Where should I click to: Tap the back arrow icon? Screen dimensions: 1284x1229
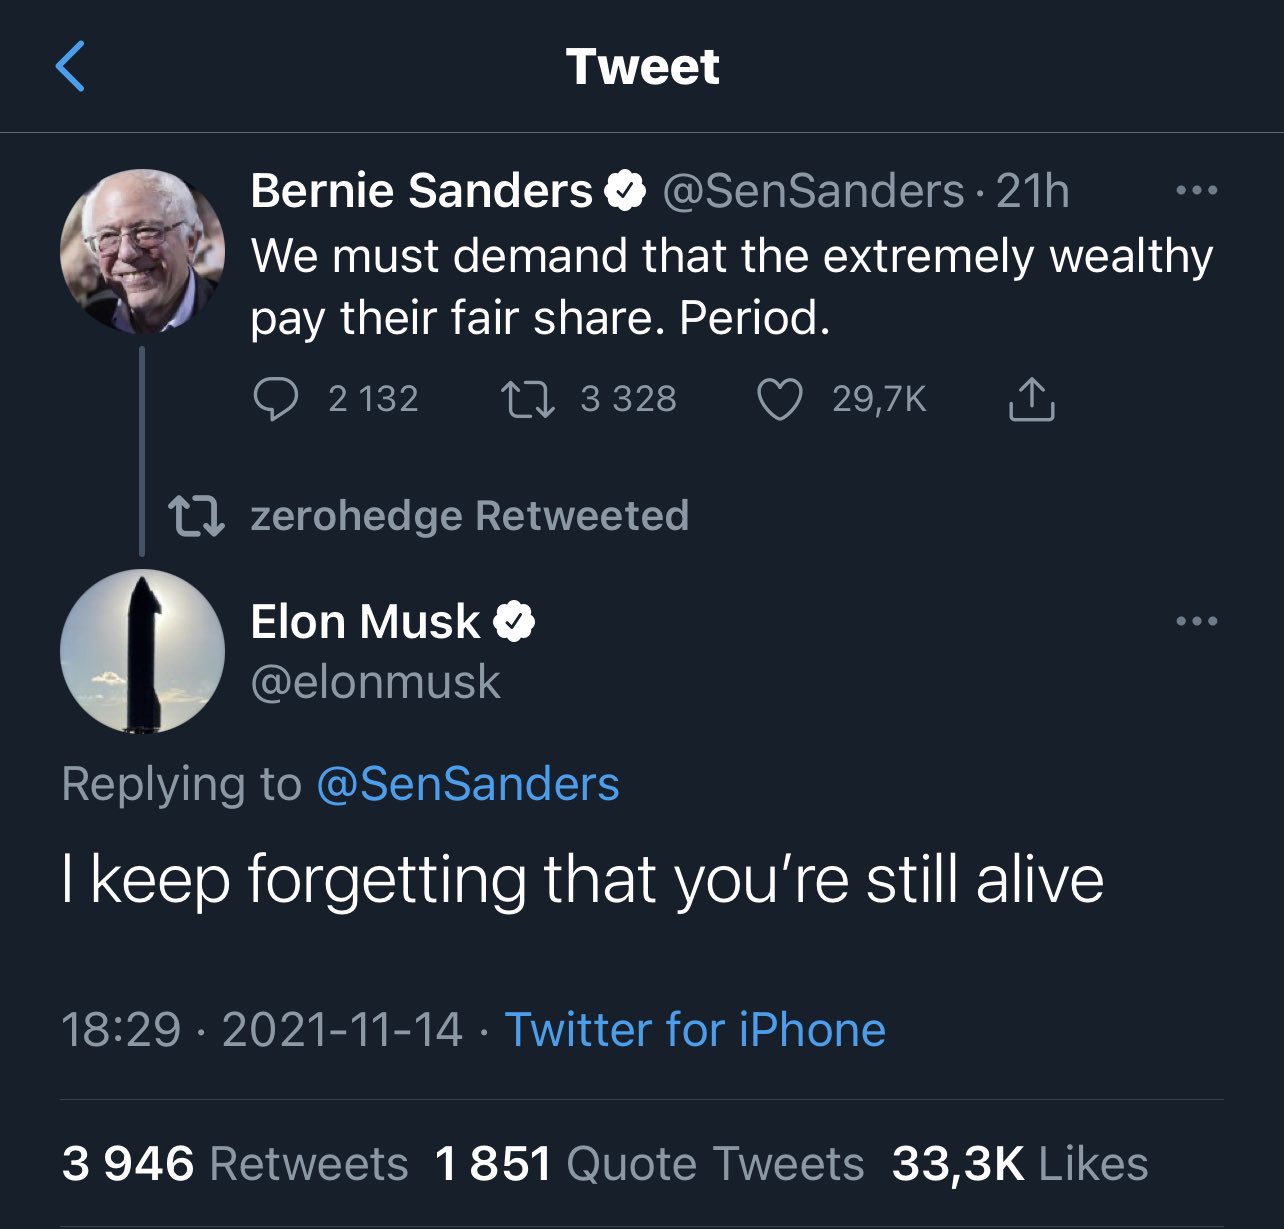pyautogui.click(x=70, y=67)
